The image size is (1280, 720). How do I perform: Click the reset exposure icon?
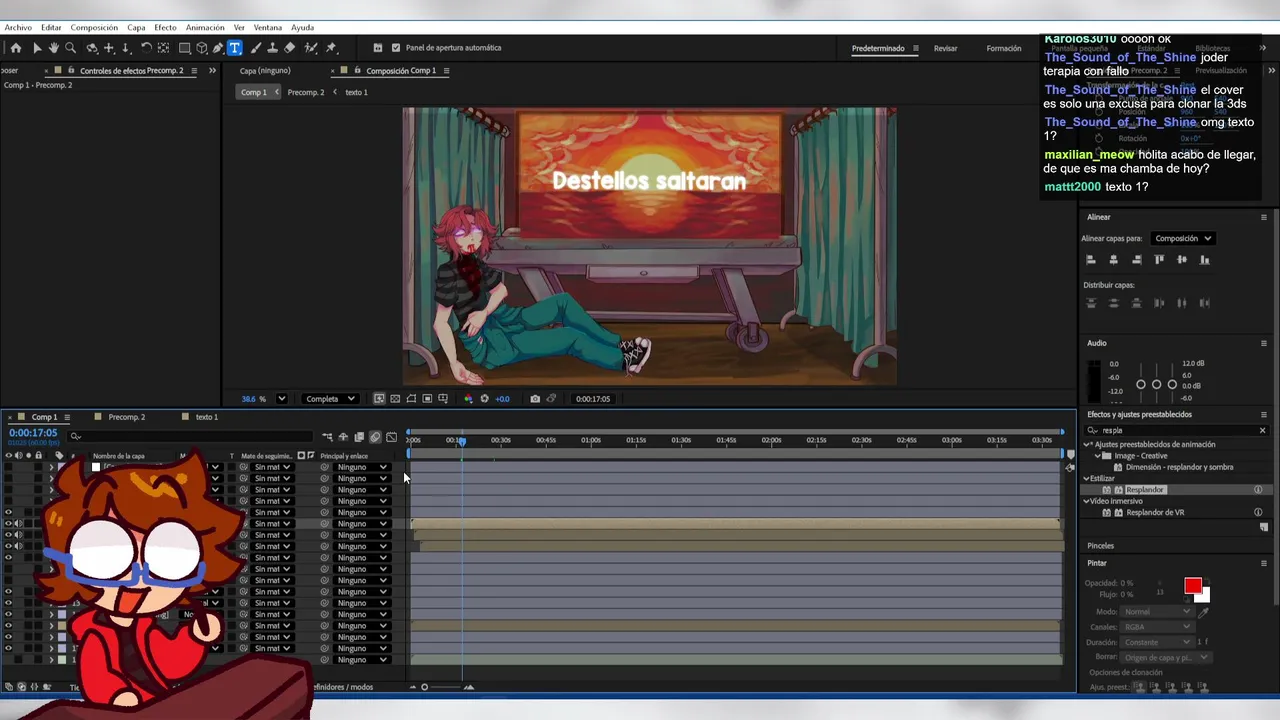coord(485,399)
